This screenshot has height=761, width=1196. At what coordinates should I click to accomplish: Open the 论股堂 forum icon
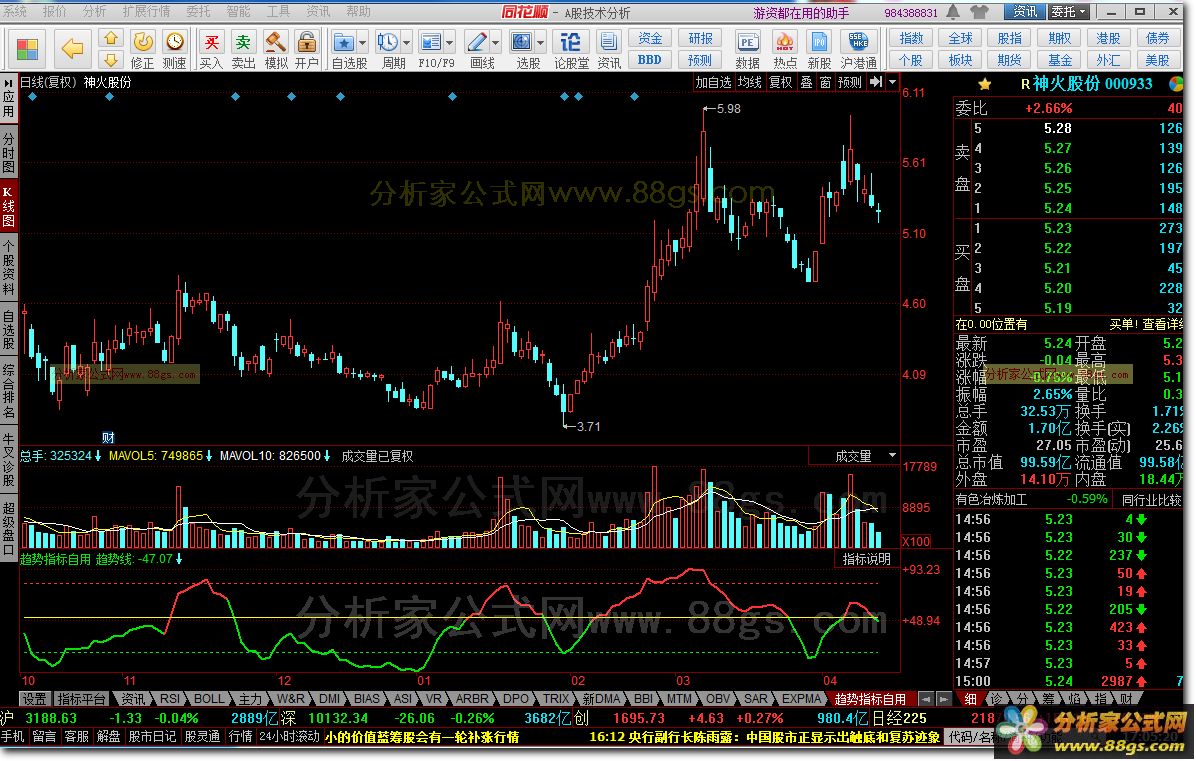click(x=571, y=50)
